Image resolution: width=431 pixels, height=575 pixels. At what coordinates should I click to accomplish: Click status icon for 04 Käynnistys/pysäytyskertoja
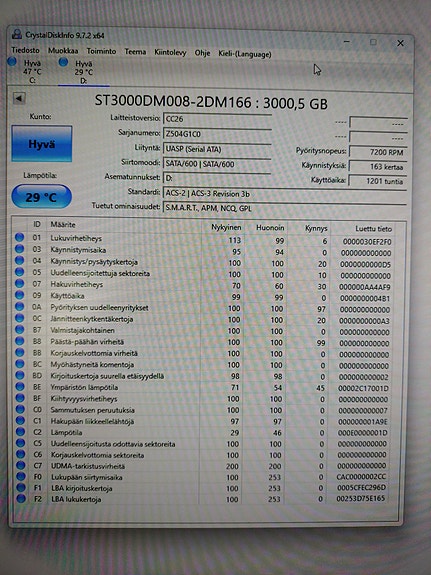19,260
